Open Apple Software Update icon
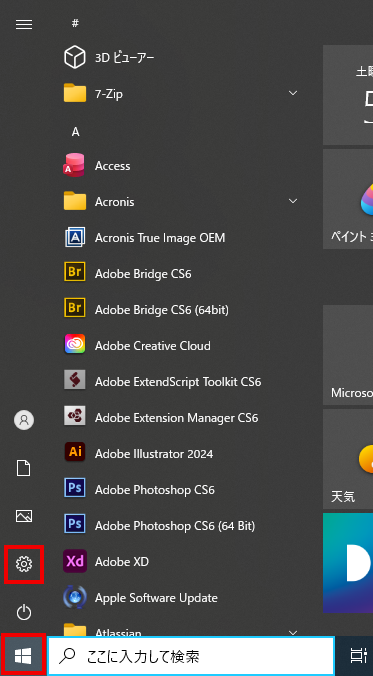The image size is (373, 676). tap(75, 598)
